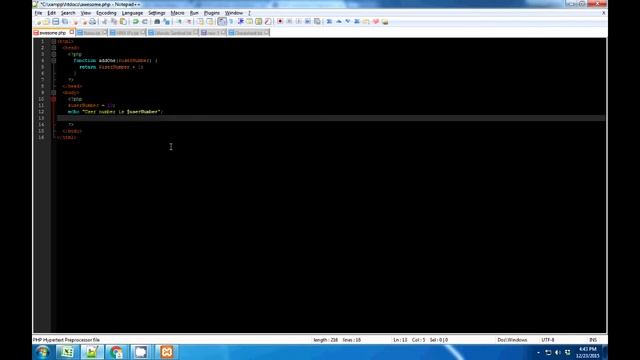The height and width of the screenshot is (360, 640).
Task: Toggle synchronized horizontal scrolling
Action: pyautogui.click(x=210, y=22)
